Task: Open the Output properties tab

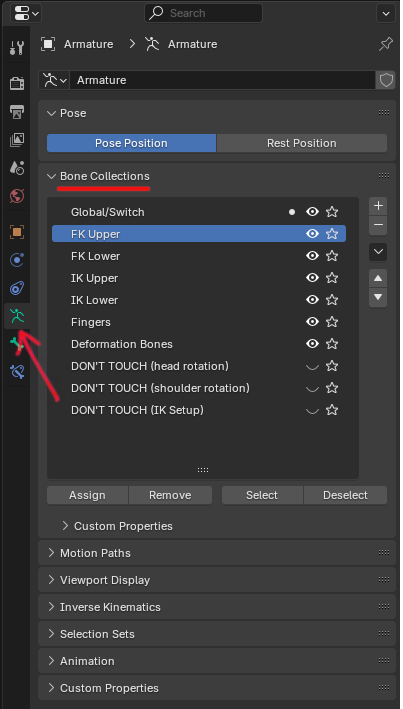Action: (17, 112)
